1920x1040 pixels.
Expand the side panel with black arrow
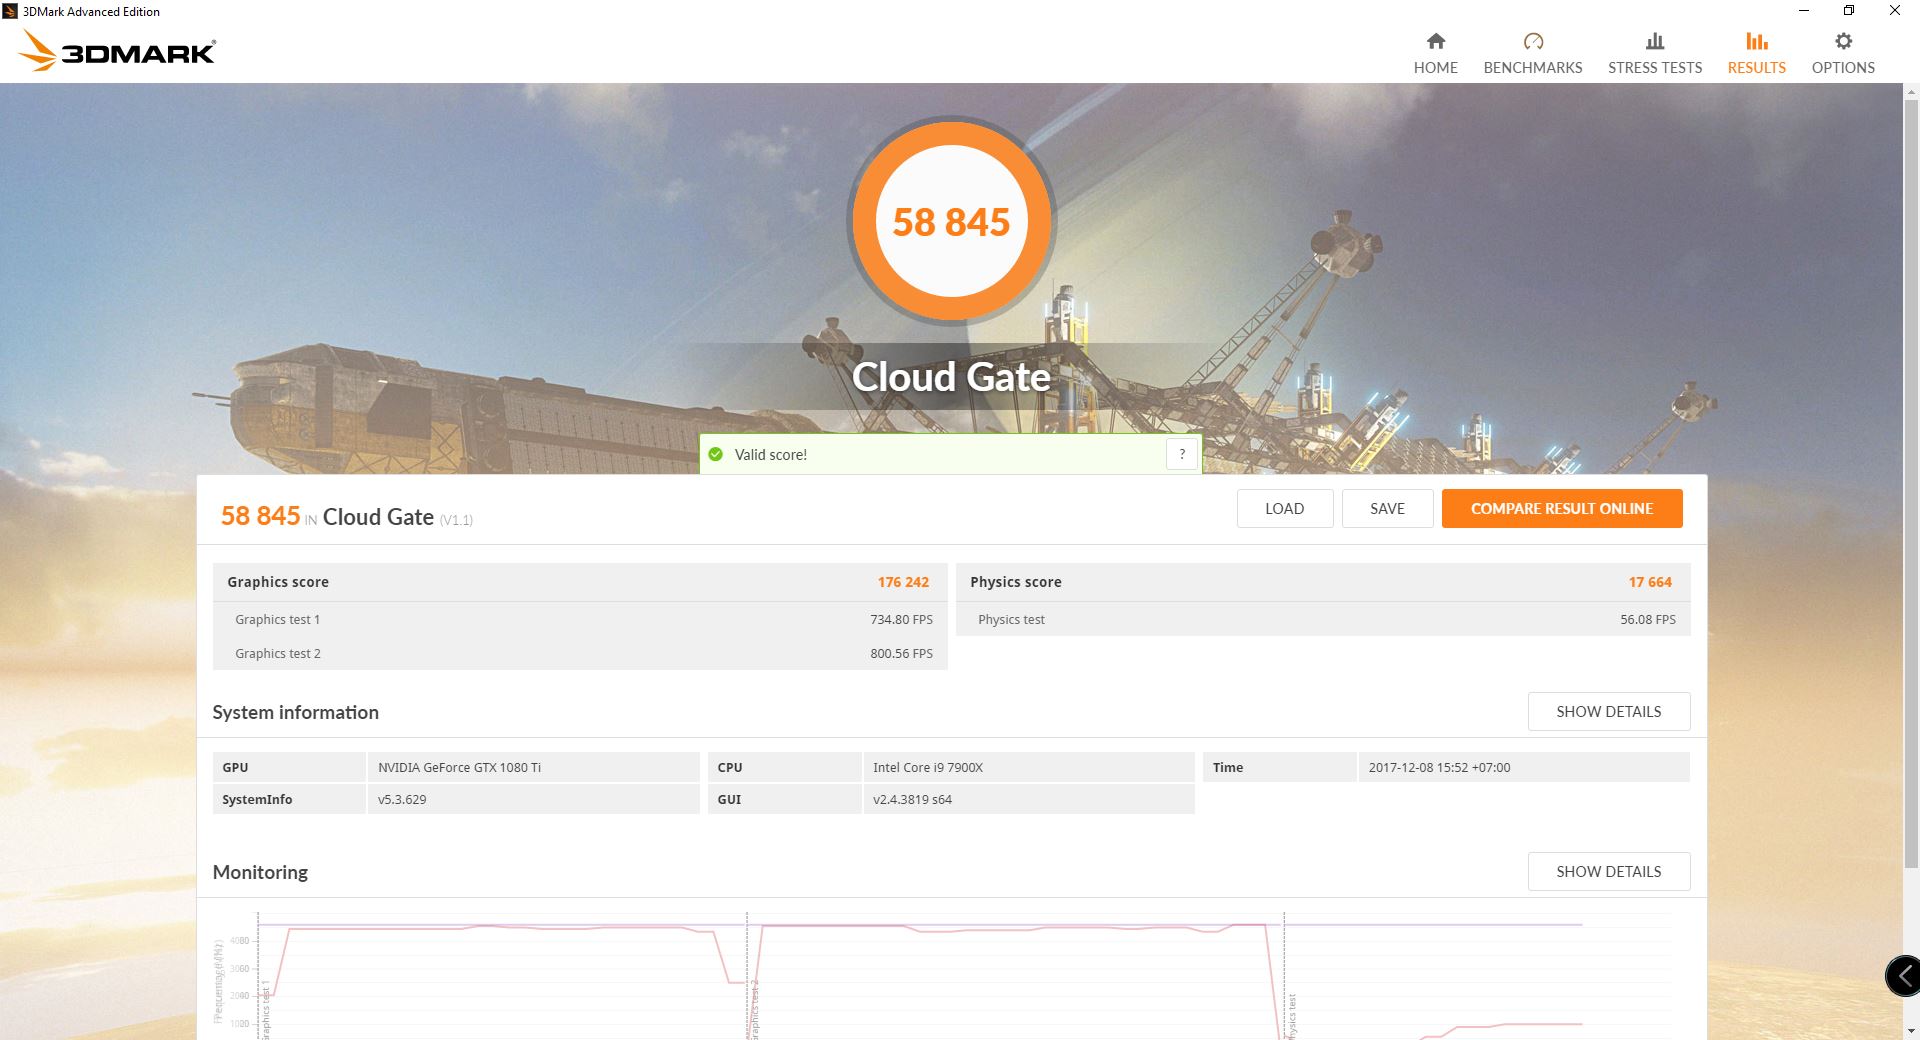(1904, 976)
